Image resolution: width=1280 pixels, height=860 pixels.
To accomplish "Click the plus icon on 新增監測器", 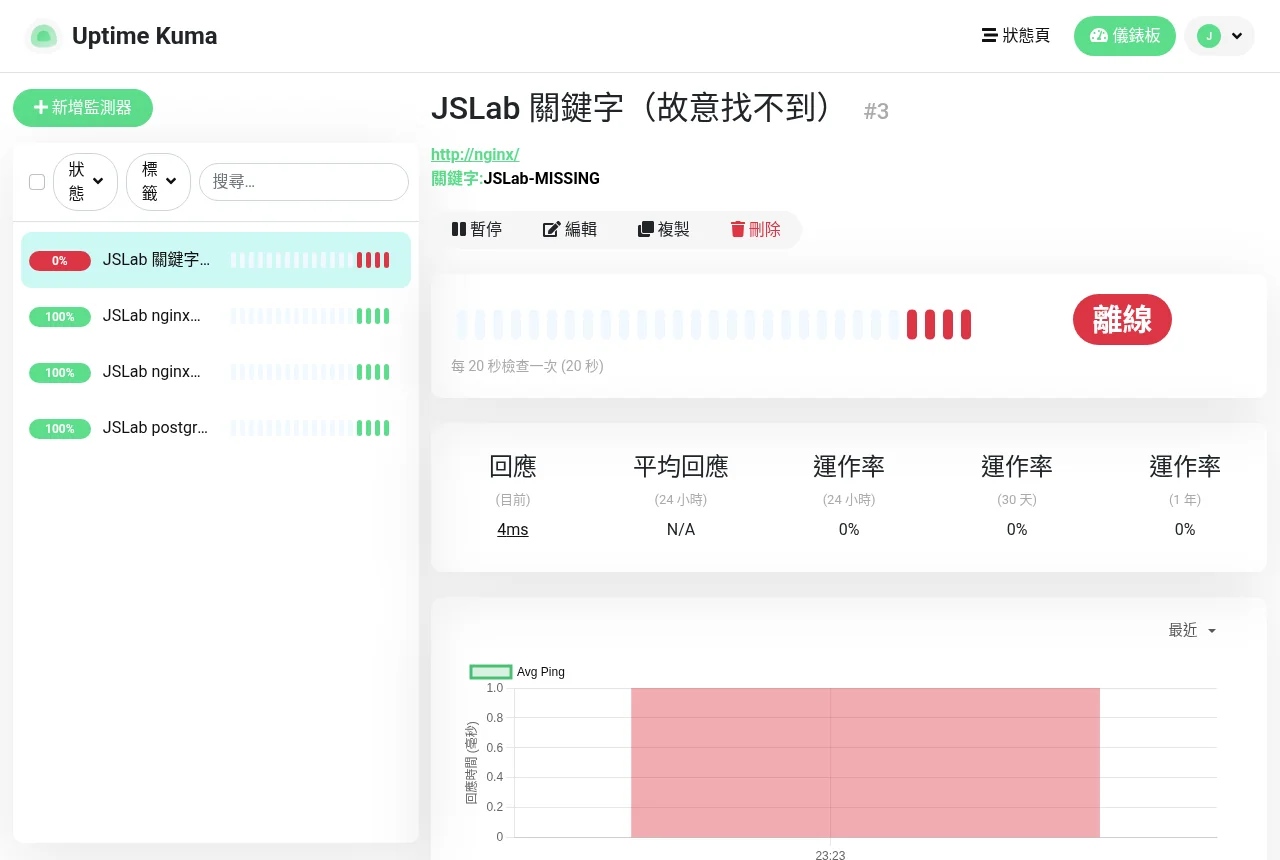I will point(40,107).
